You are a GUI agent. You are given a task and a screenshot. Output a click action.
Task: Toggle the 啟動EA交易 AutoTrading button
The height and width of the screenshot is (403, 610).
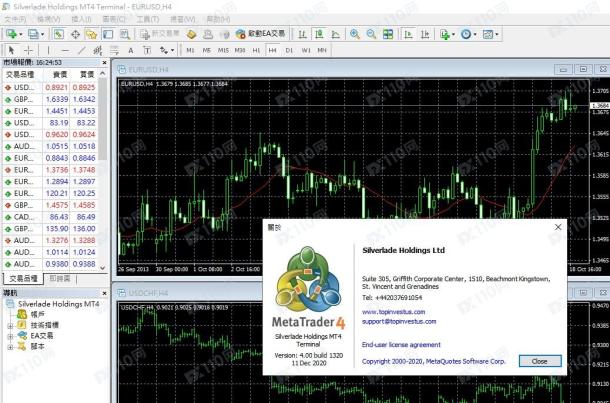260,34
